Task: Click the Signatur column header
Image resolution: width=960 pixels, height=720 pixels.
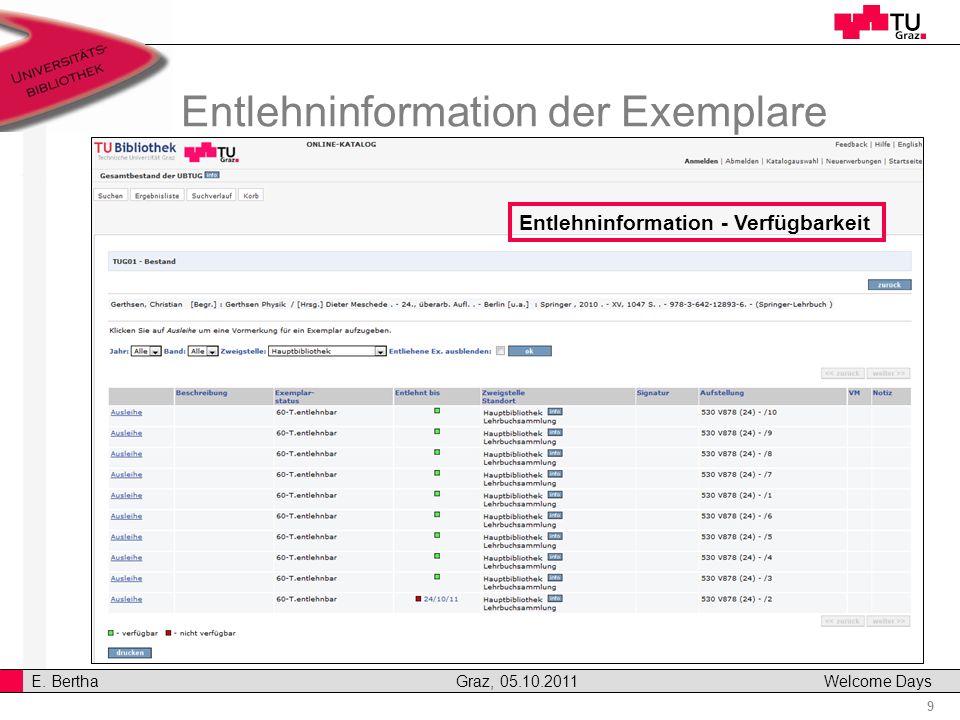Action: [653, 393]
